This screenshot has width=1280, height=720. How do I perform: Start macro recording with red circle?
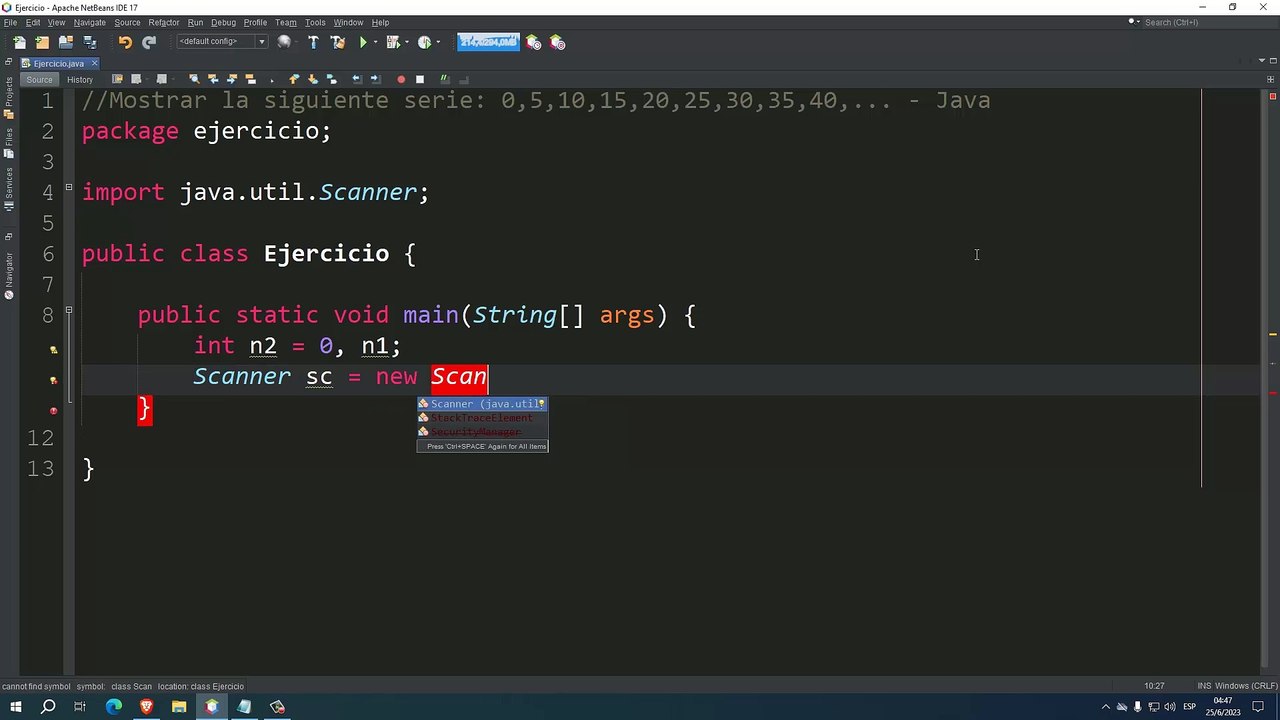tap(401, 79)
